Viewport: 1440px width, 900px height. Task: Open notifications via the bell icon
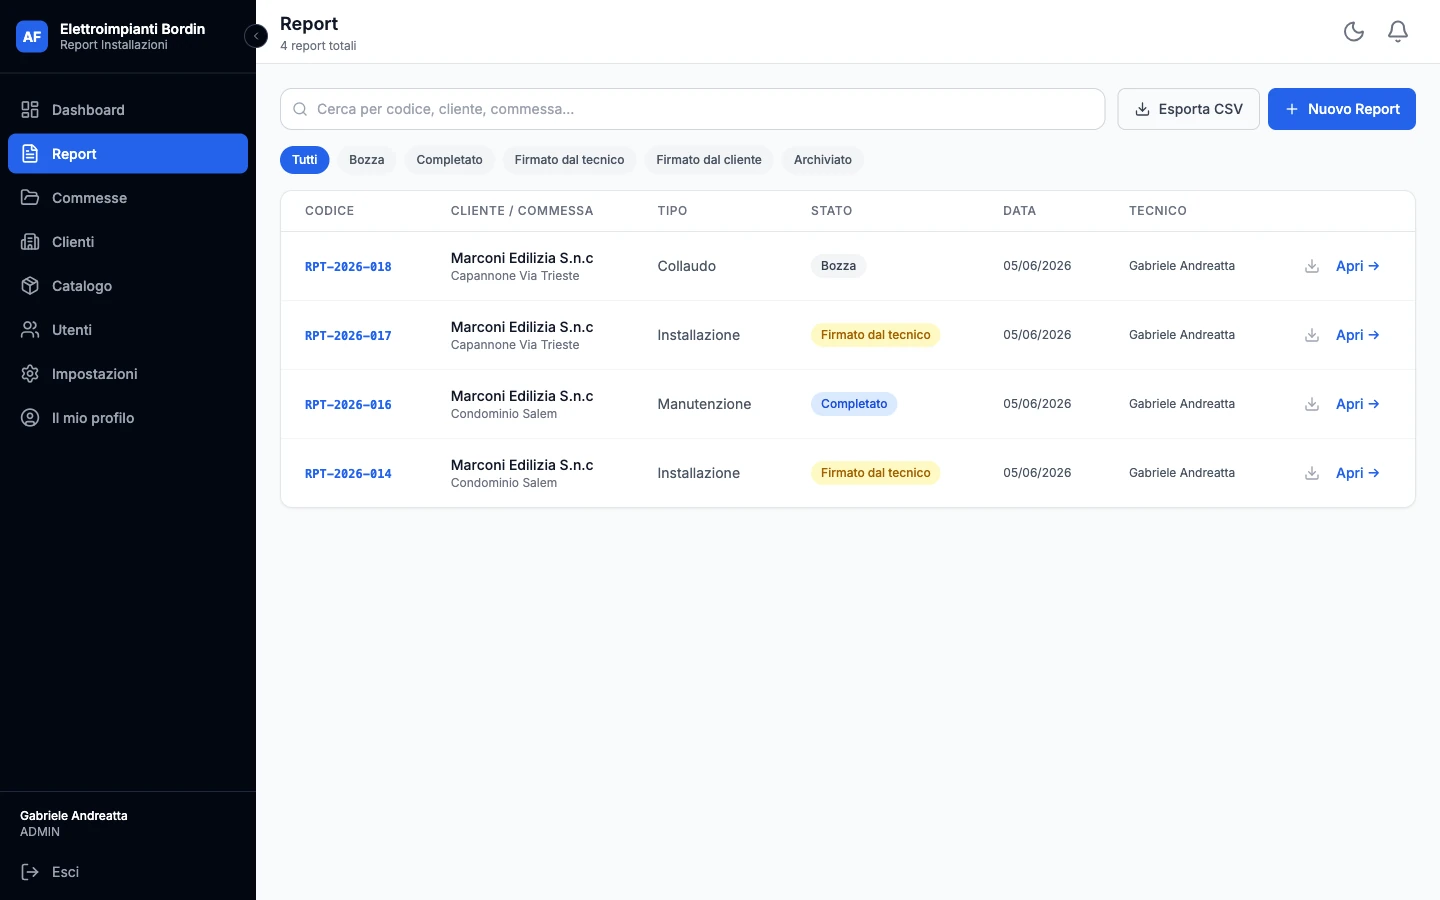pos(1398,32)
